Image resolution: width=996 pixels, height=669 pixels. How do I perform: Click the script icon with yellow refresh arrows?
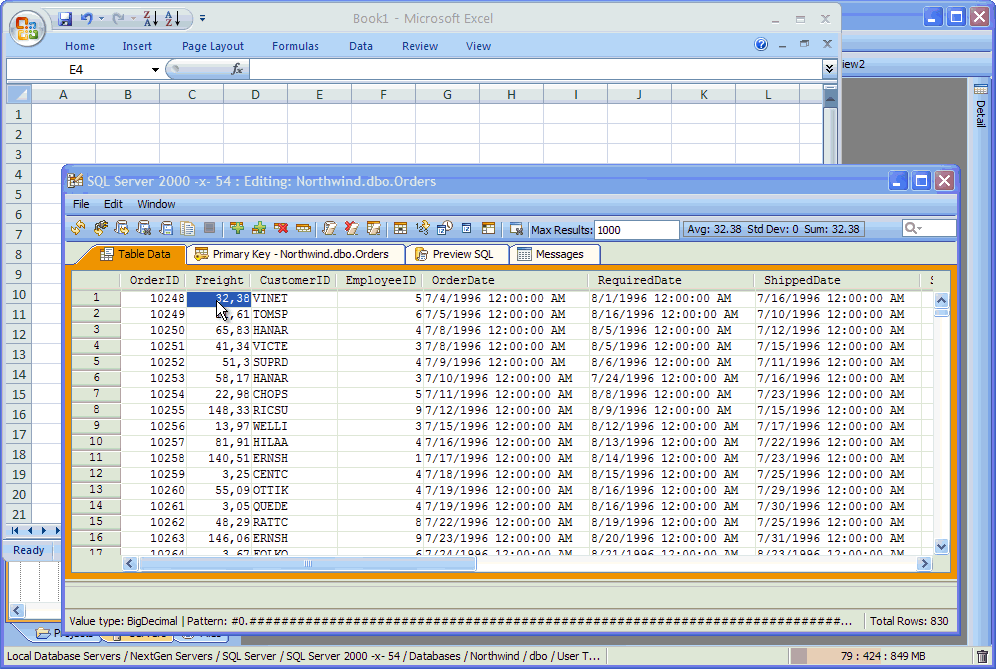pos(122,228)
